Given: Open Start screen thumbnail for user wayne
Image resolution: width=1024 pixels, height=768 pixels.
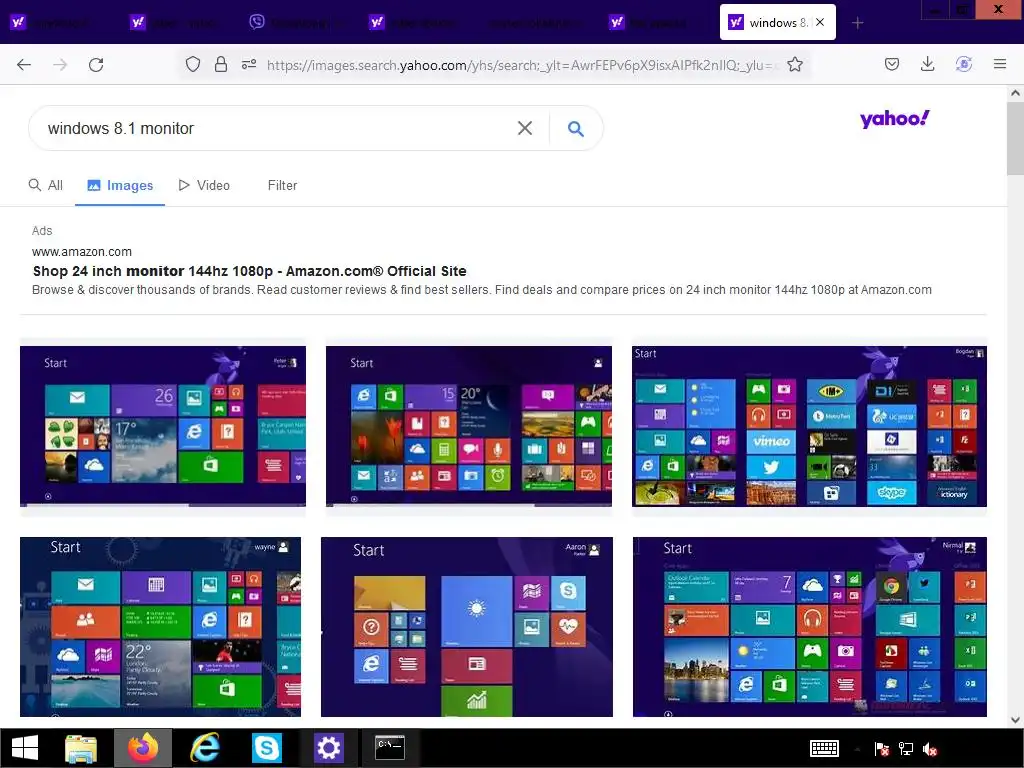Looking at the screenshot, I should click(x=161, y=627).
